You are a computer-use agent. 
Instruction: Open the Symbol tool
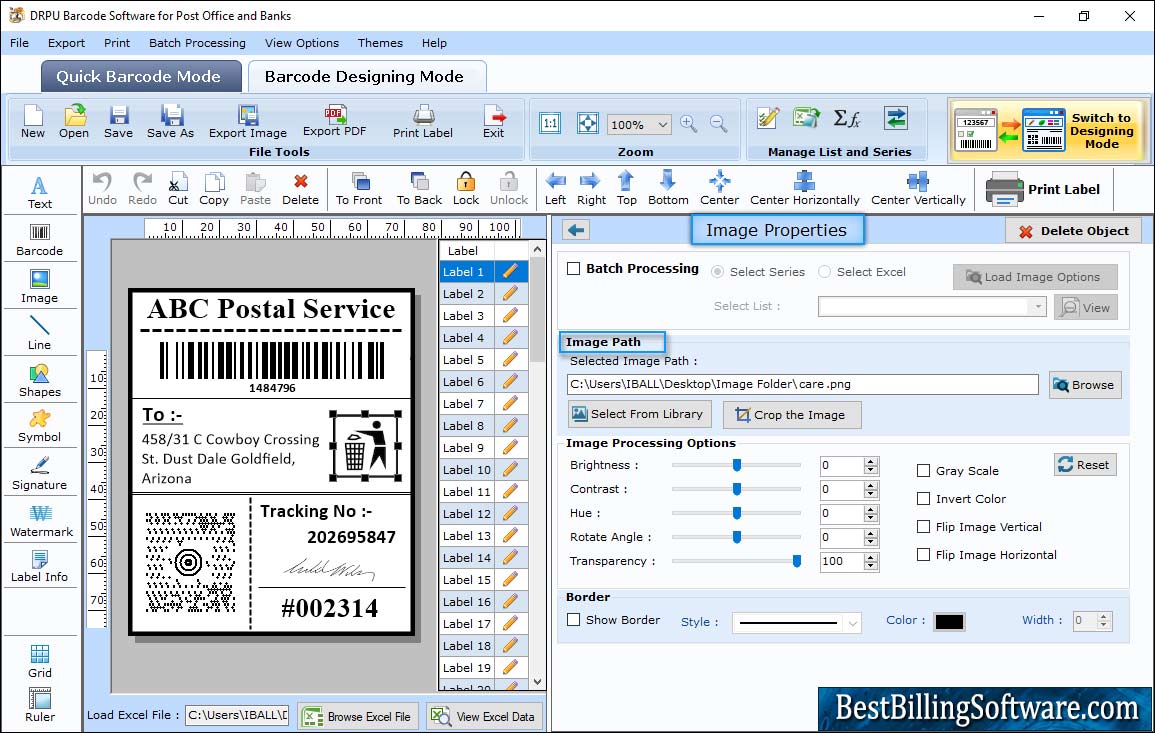[40, 427]
